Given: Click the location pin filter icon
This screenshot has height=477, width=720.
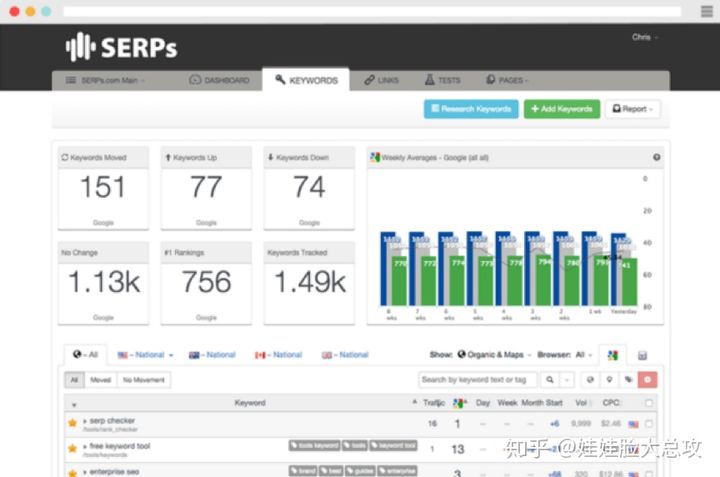Looking at the screenshot, I should point(609,380).
